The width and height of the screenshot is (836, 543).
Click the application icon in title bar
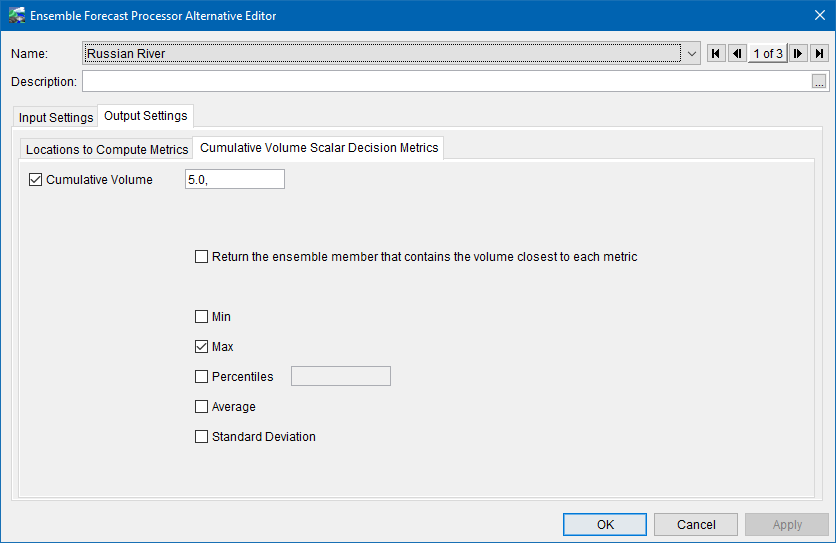pyautogui.click(x=17, y=15)
